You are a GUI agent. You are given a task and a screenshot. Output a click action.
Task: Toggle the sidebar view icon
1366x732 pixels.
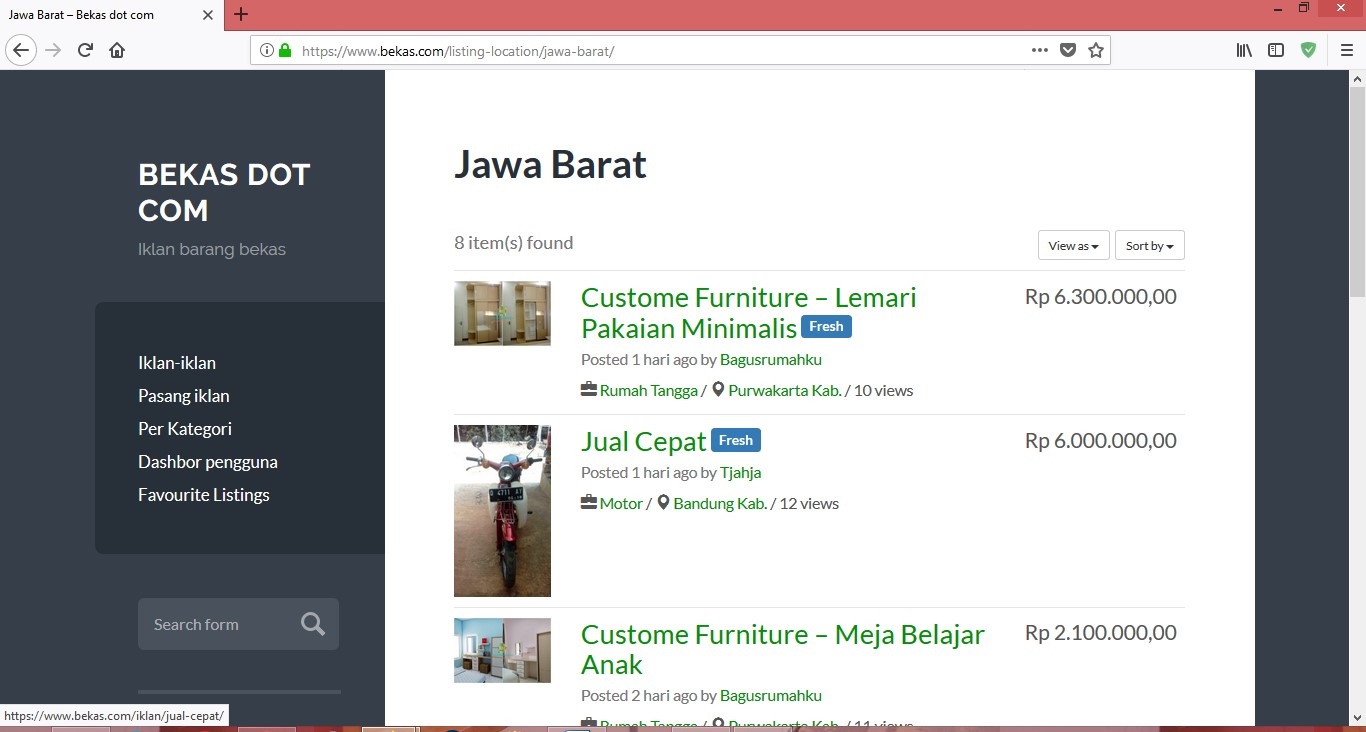(1276, 50)
